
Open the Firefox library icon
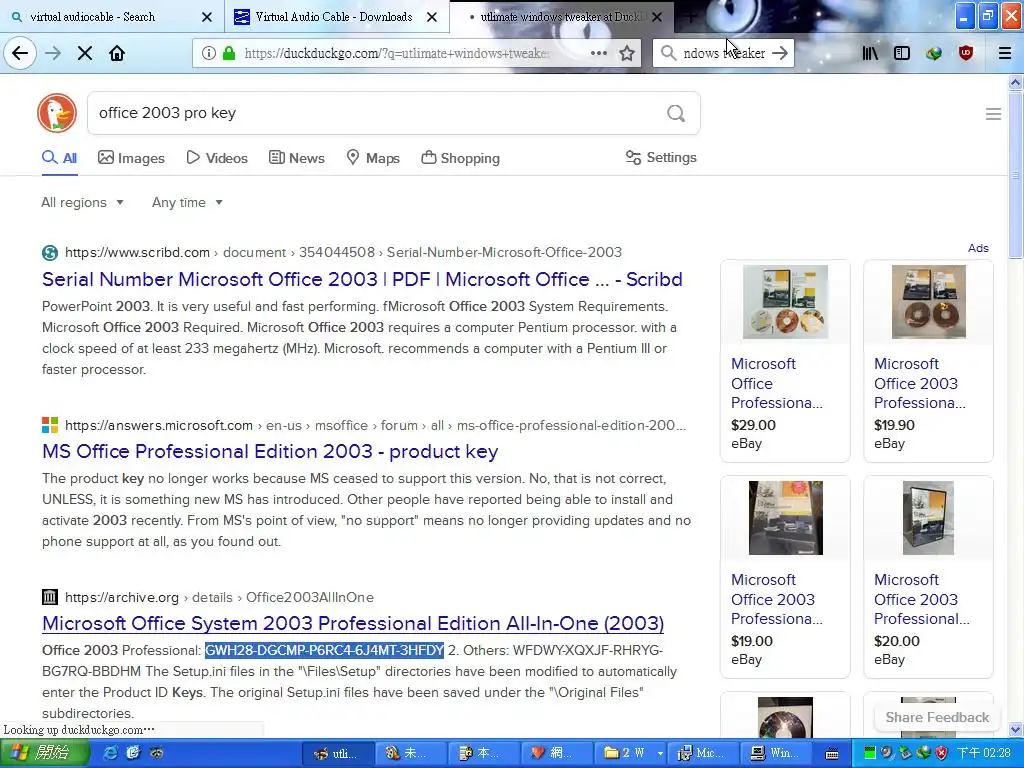point(870,53)
